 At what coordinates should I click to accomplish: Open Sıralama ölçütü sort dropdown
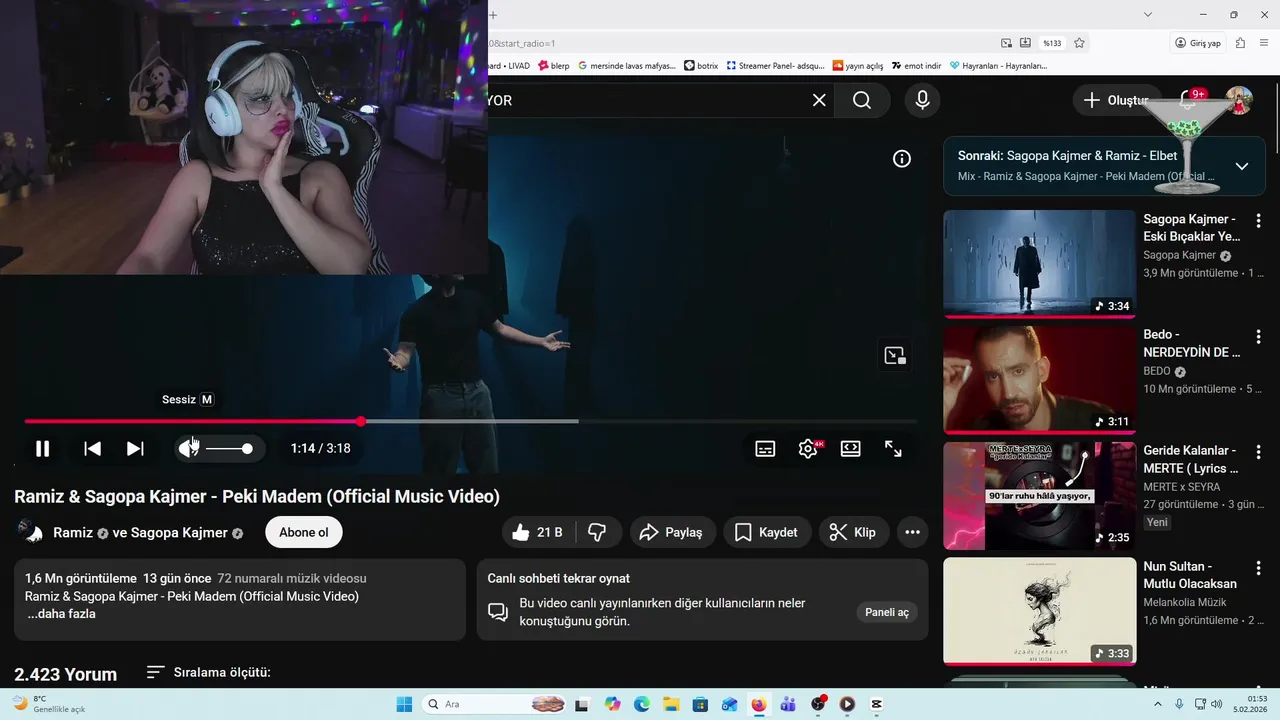(x=208, y=673)
